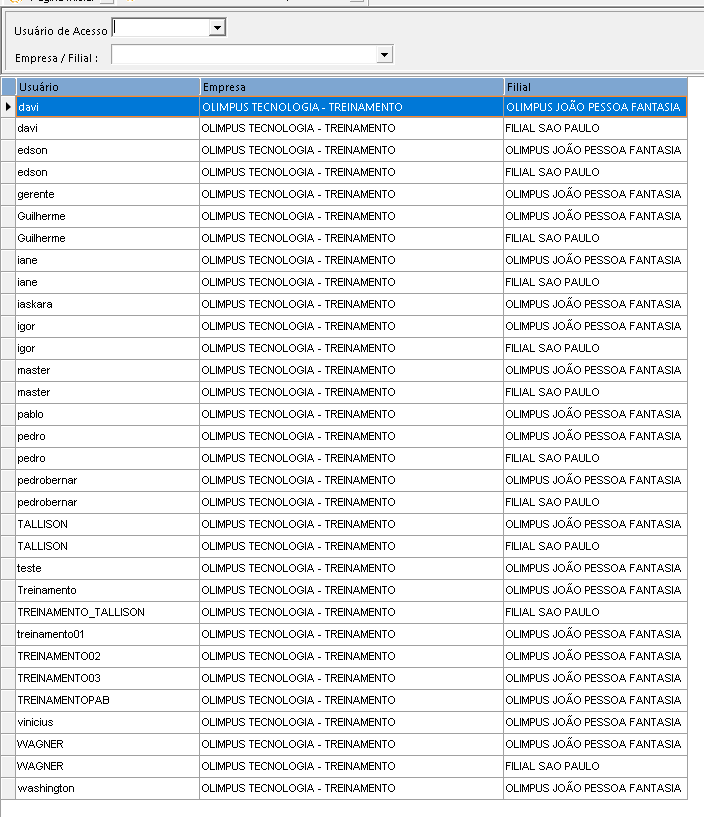Viewport: 704px width, 817px height.
Task: Select FILIAL SAO PAULO cell in edson's row
Action: [596, 172]
